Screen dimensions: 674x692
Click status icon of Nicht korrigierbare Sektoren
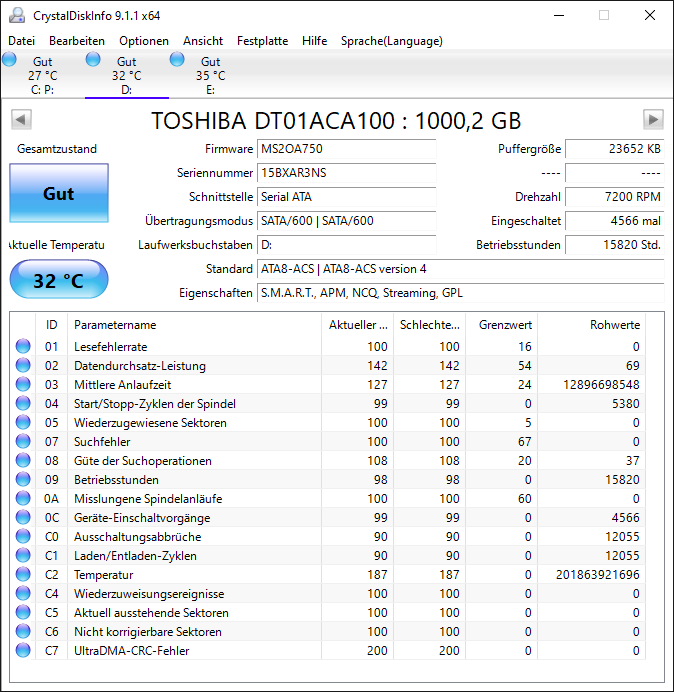(x=23, y=631)
